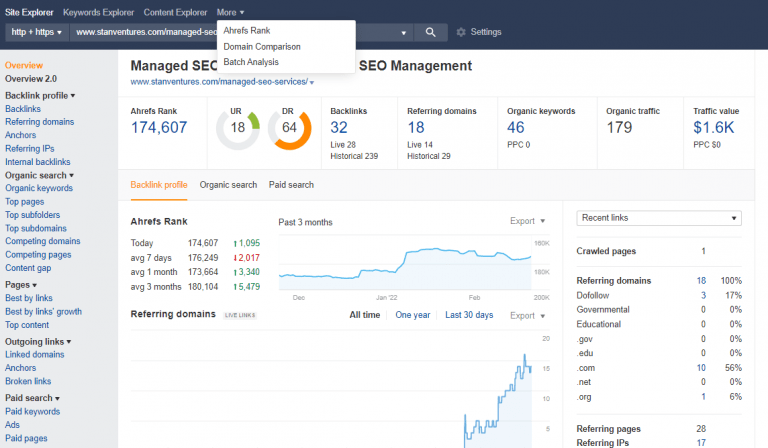Click the Referring IPs count 17
Image resolution: width=768 pixels, height=448 pixels.
click(701, 443)
